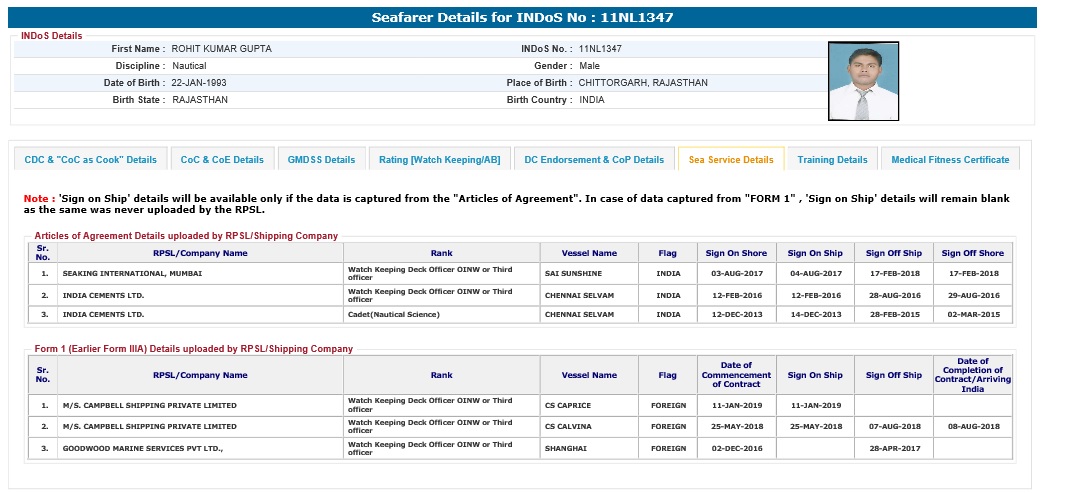Select the Sea Service Details tab
The image size is (1068, 493).
click(x=731, y=159)
